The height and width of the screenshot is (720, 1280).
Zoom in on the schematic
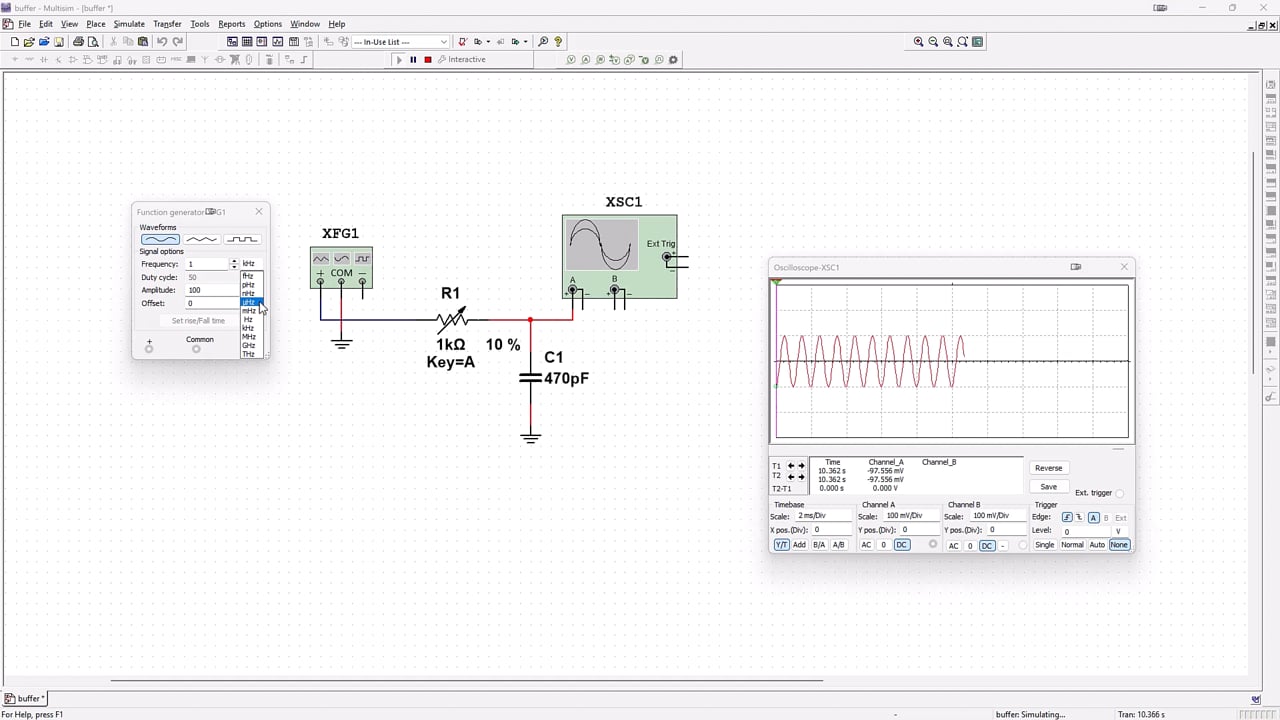click(918, 42)
